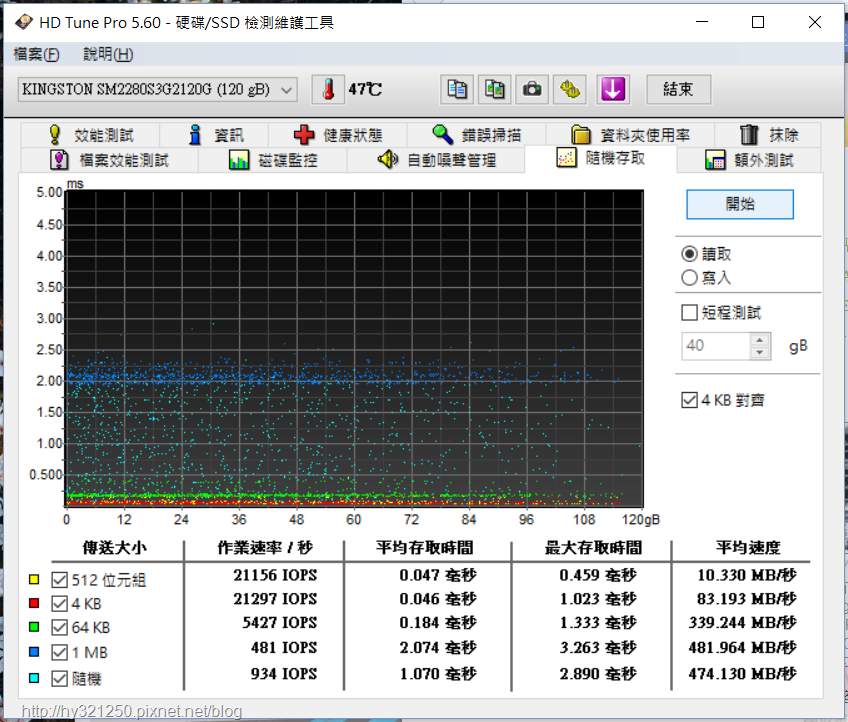Open the 額外測試 tab
The image size is (848, 722).
(749, 160)
